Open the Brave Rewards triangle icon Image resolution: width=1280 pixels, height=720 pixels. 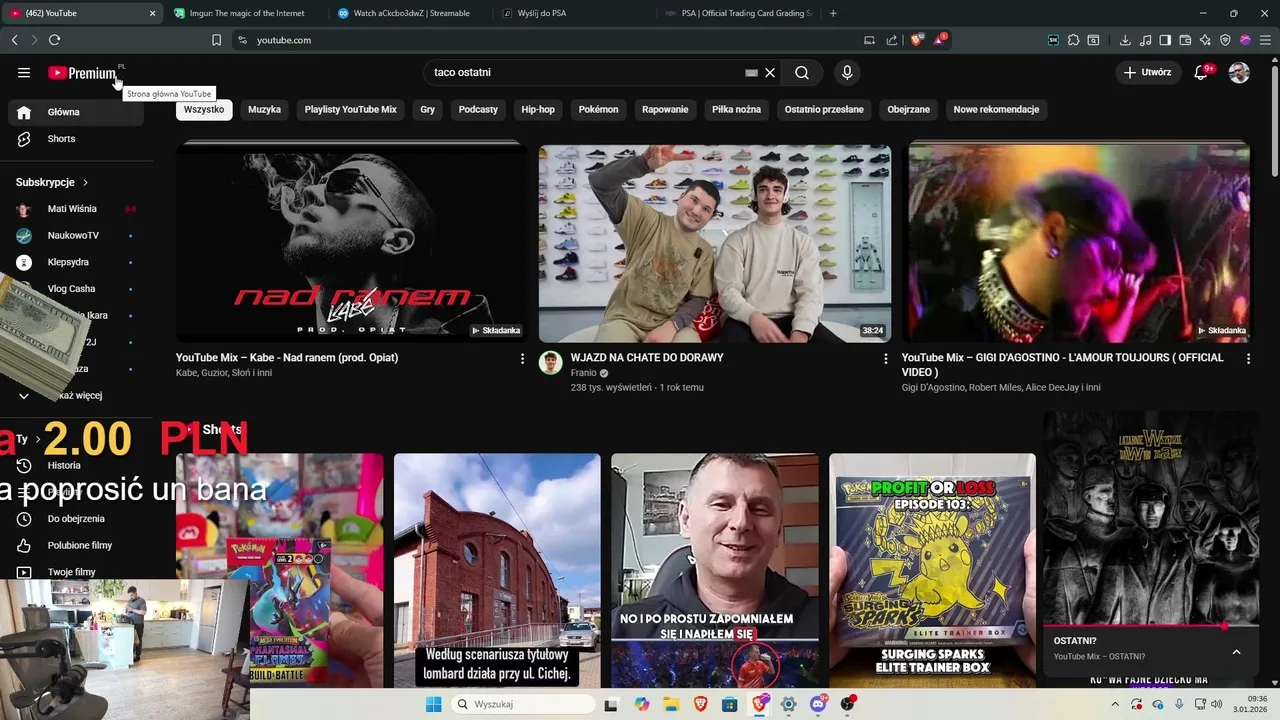[x=939, y=40]
